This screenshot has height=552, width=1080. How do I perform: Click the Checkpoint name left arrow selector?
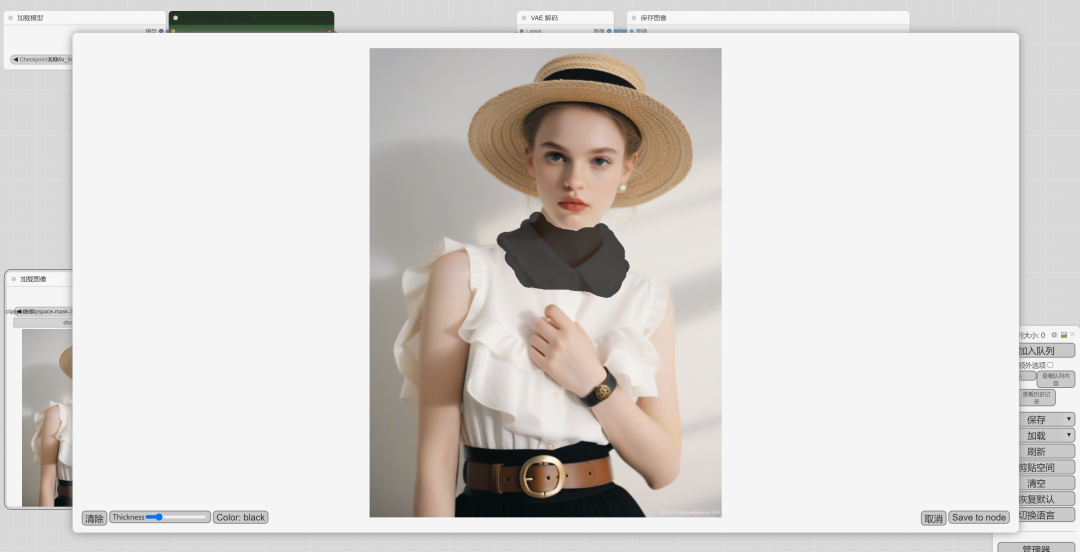tap(15, 59)
